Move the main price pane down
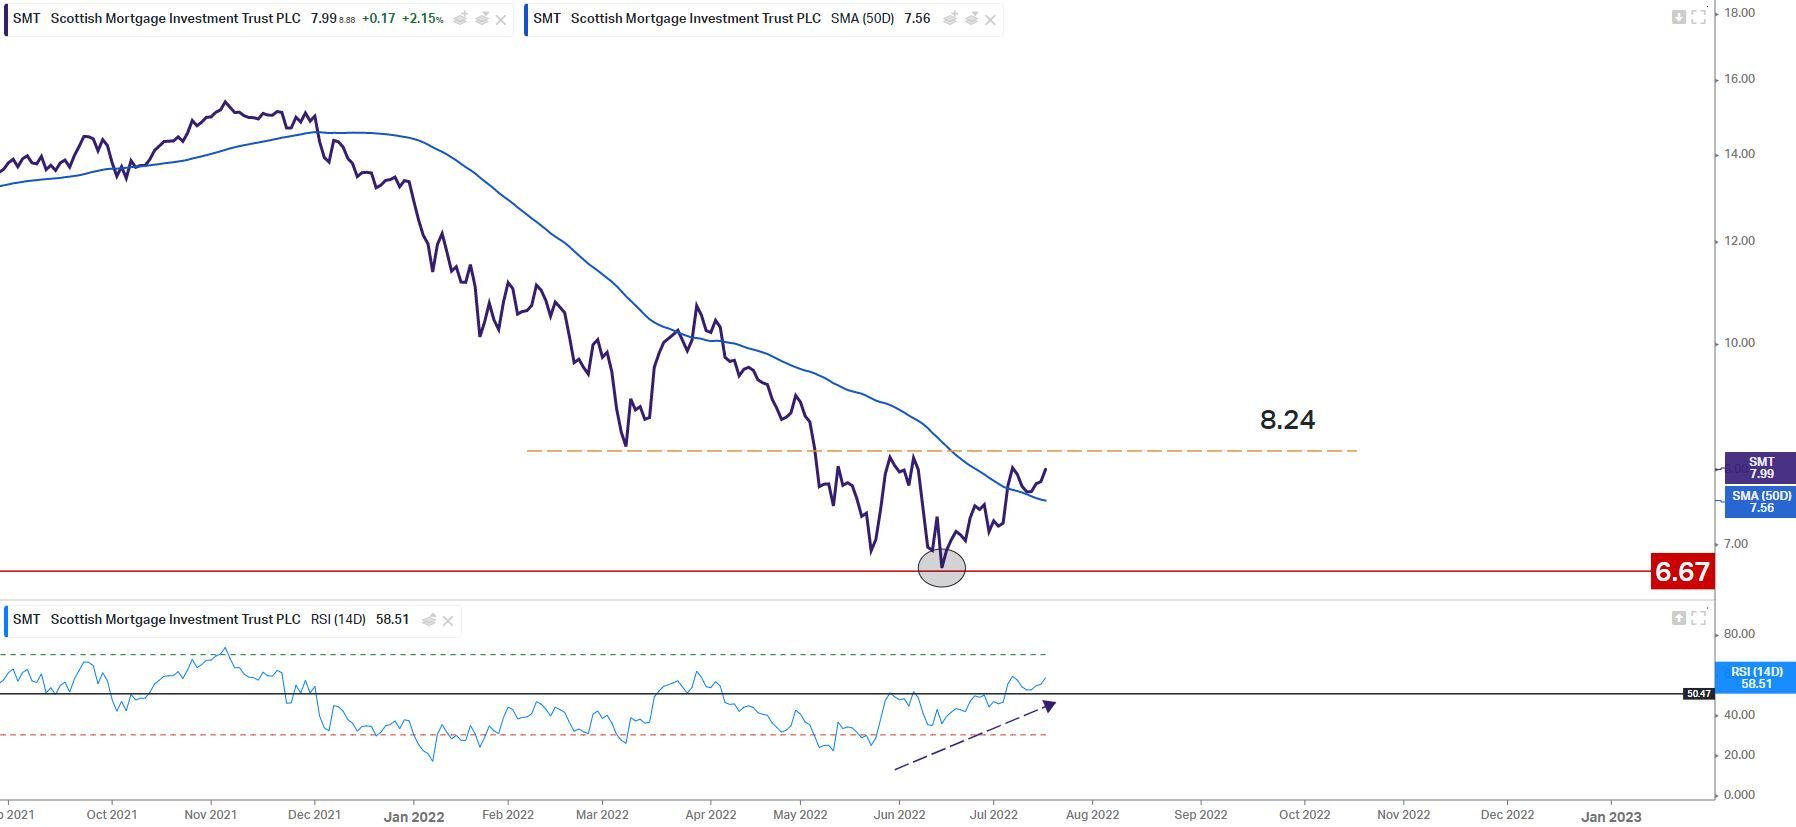 [x=1679, y=17]
